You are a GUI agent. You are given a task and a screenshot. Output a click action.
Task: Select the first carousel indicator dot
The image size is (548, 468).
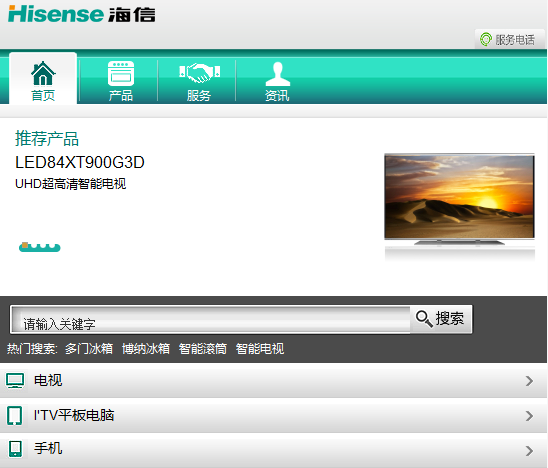pyautogui.click(x=25, y=245)
